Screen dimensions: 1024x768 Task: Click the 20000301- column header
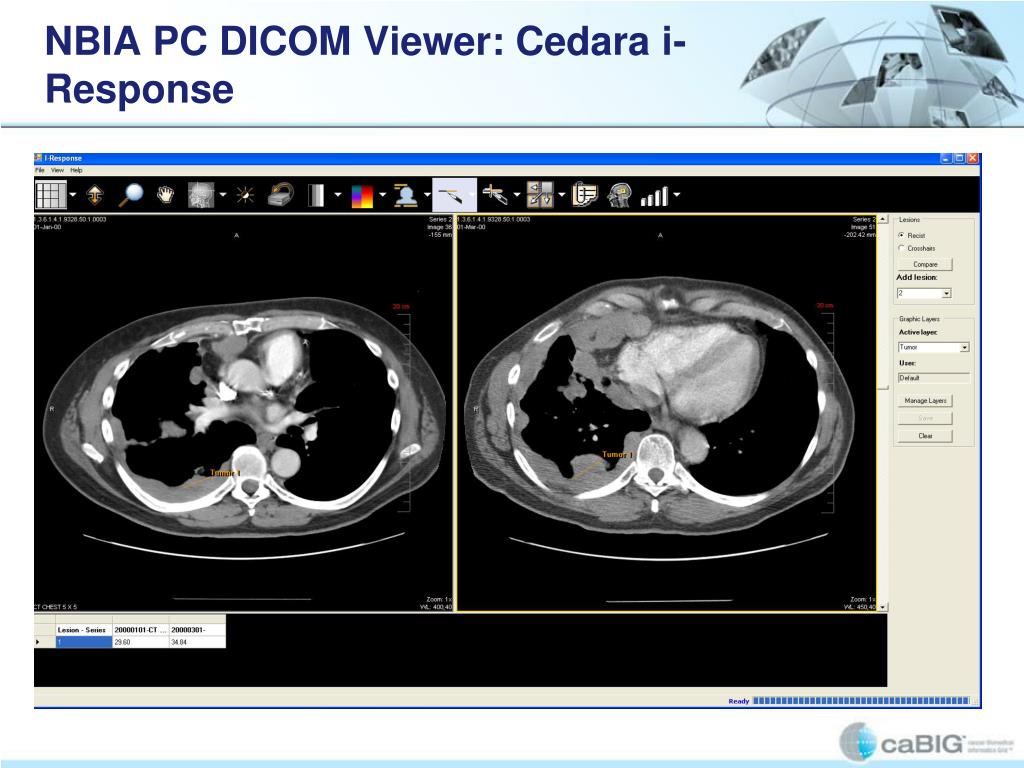[x=197, y=630]
